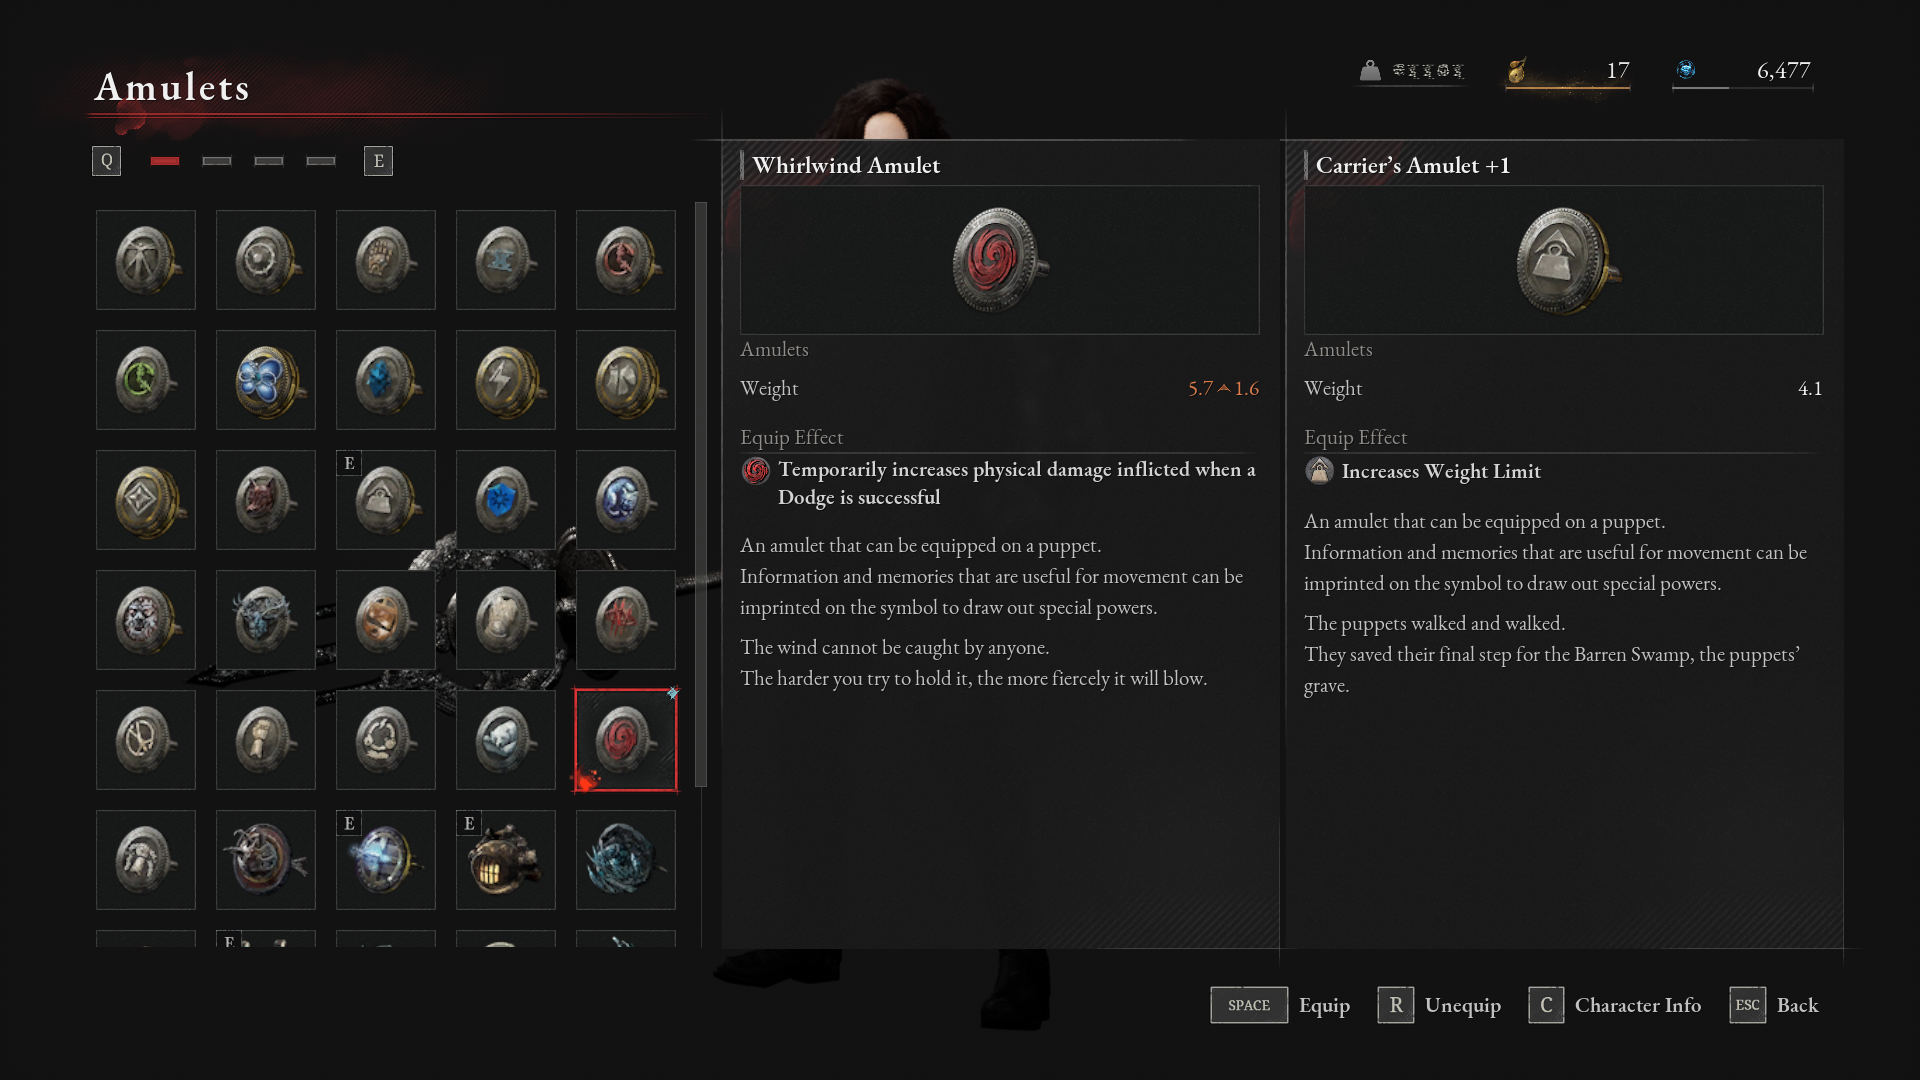1920x1080 pixels.
Task: Select the highlighted red Whirlwind Amulet slot
Action: click(x=626, y=740)
